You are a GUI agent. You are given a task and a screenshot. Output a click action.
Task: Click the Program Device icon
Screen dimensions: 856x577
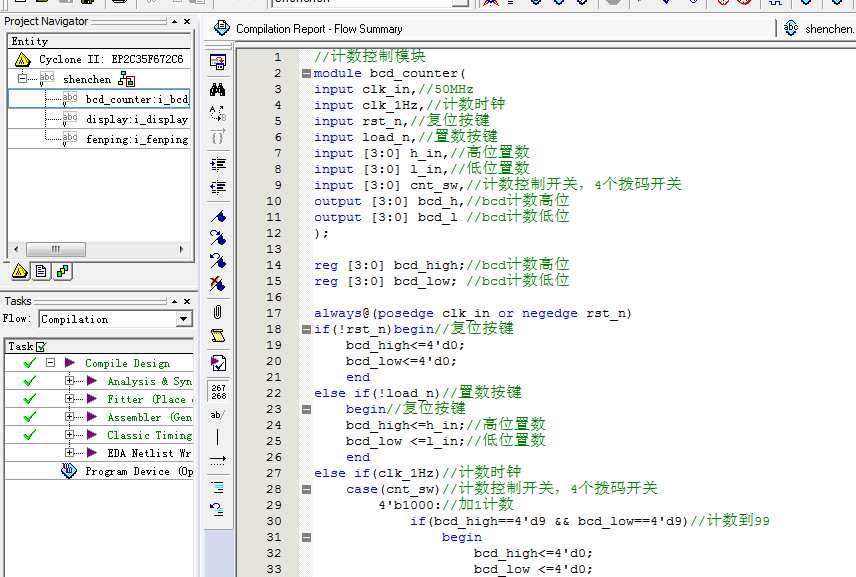coord(69,471)
